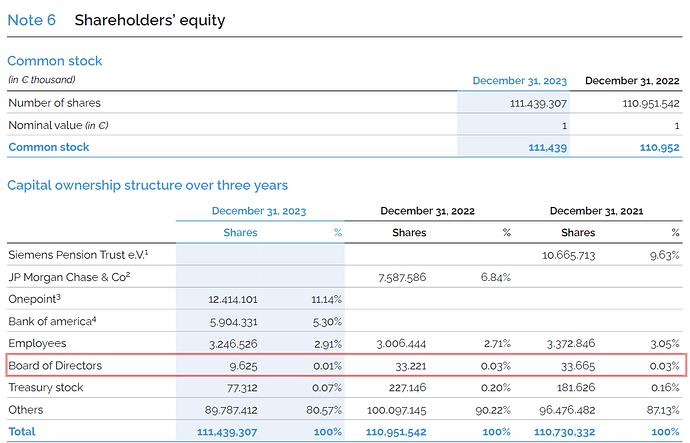Screen dimensions: 690x443
Task: Click the 110,952 common stock total for 2022
Action: 658,147
